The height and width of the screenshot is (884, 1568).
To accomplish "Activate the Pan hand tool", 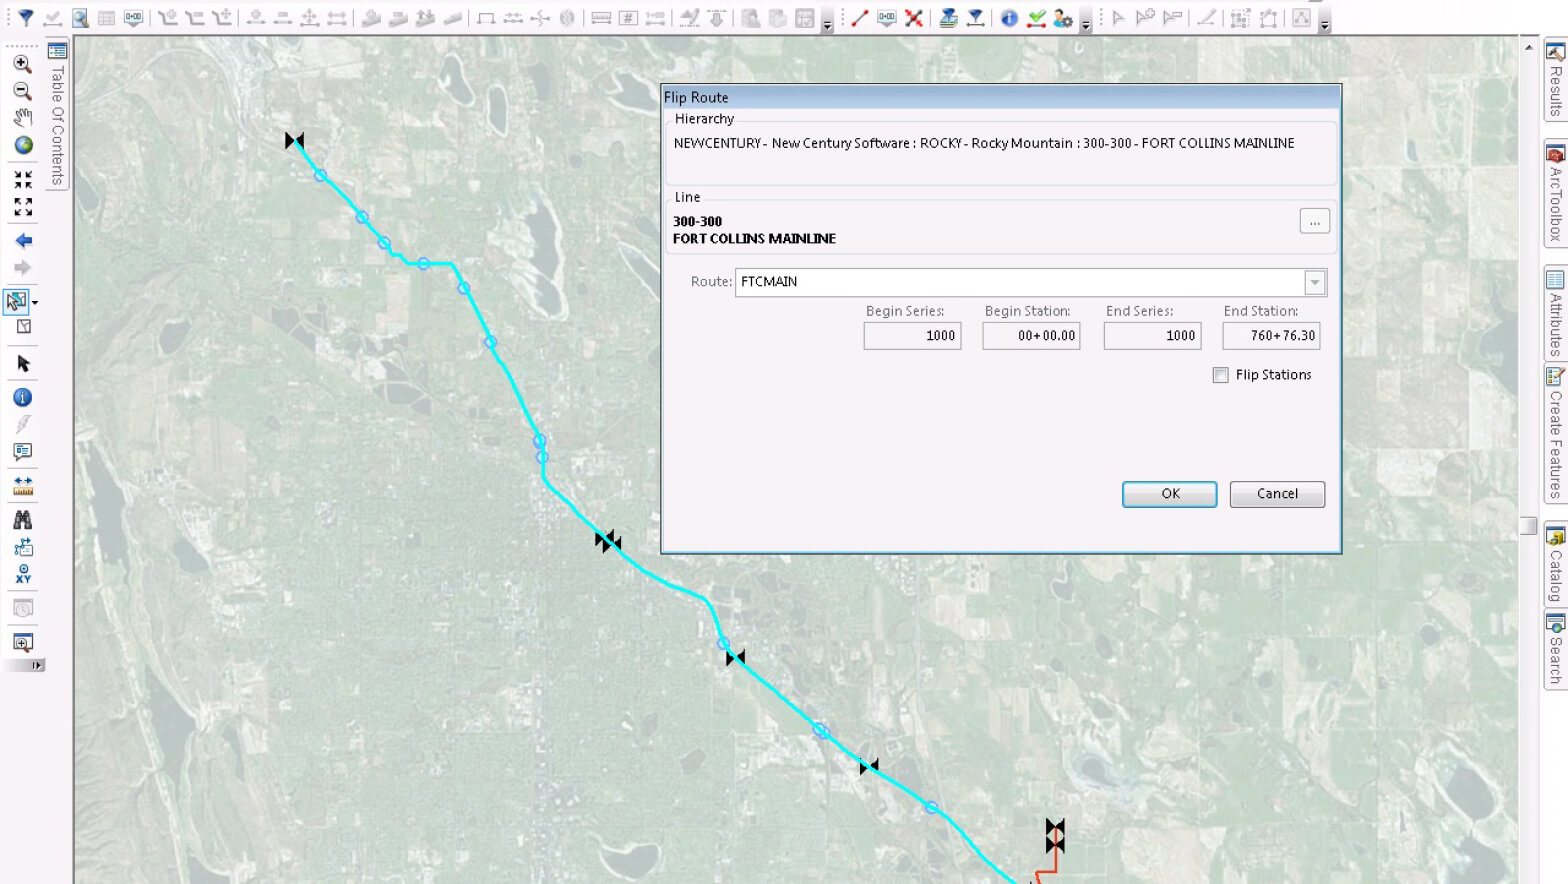I will click(22, 118).
